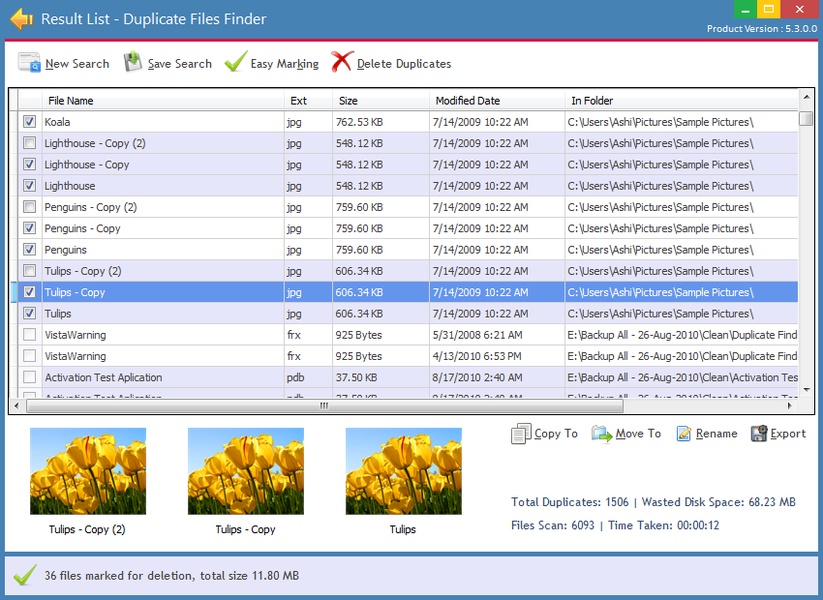Tick the Penguins - Copy (2) checkbox
The height and width of the screenshot is (600, 823).
tap(29, 207)
